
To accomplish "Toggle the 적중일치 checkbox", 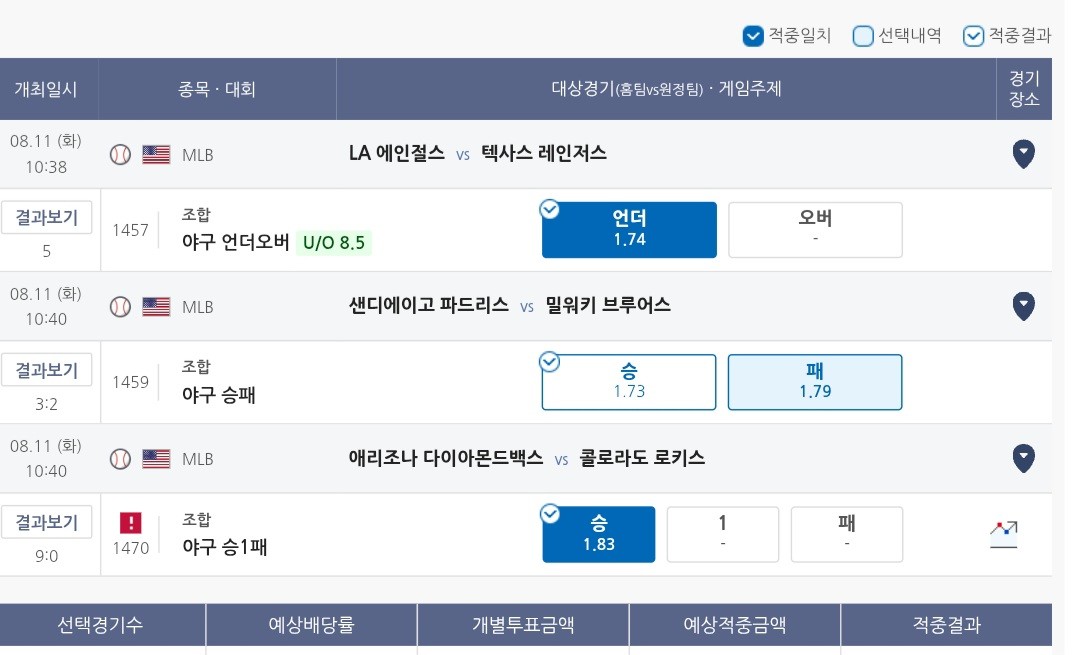I will [753, 36].
